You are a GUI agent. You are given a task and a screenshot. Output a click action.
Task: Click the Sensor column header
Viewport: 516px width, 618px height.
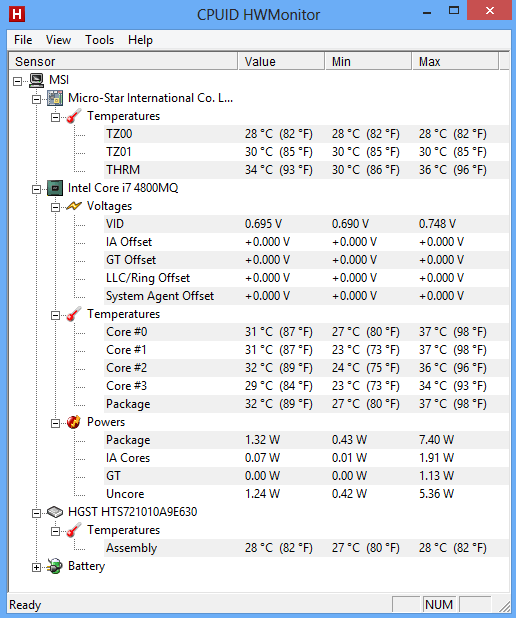click(123, 61)
